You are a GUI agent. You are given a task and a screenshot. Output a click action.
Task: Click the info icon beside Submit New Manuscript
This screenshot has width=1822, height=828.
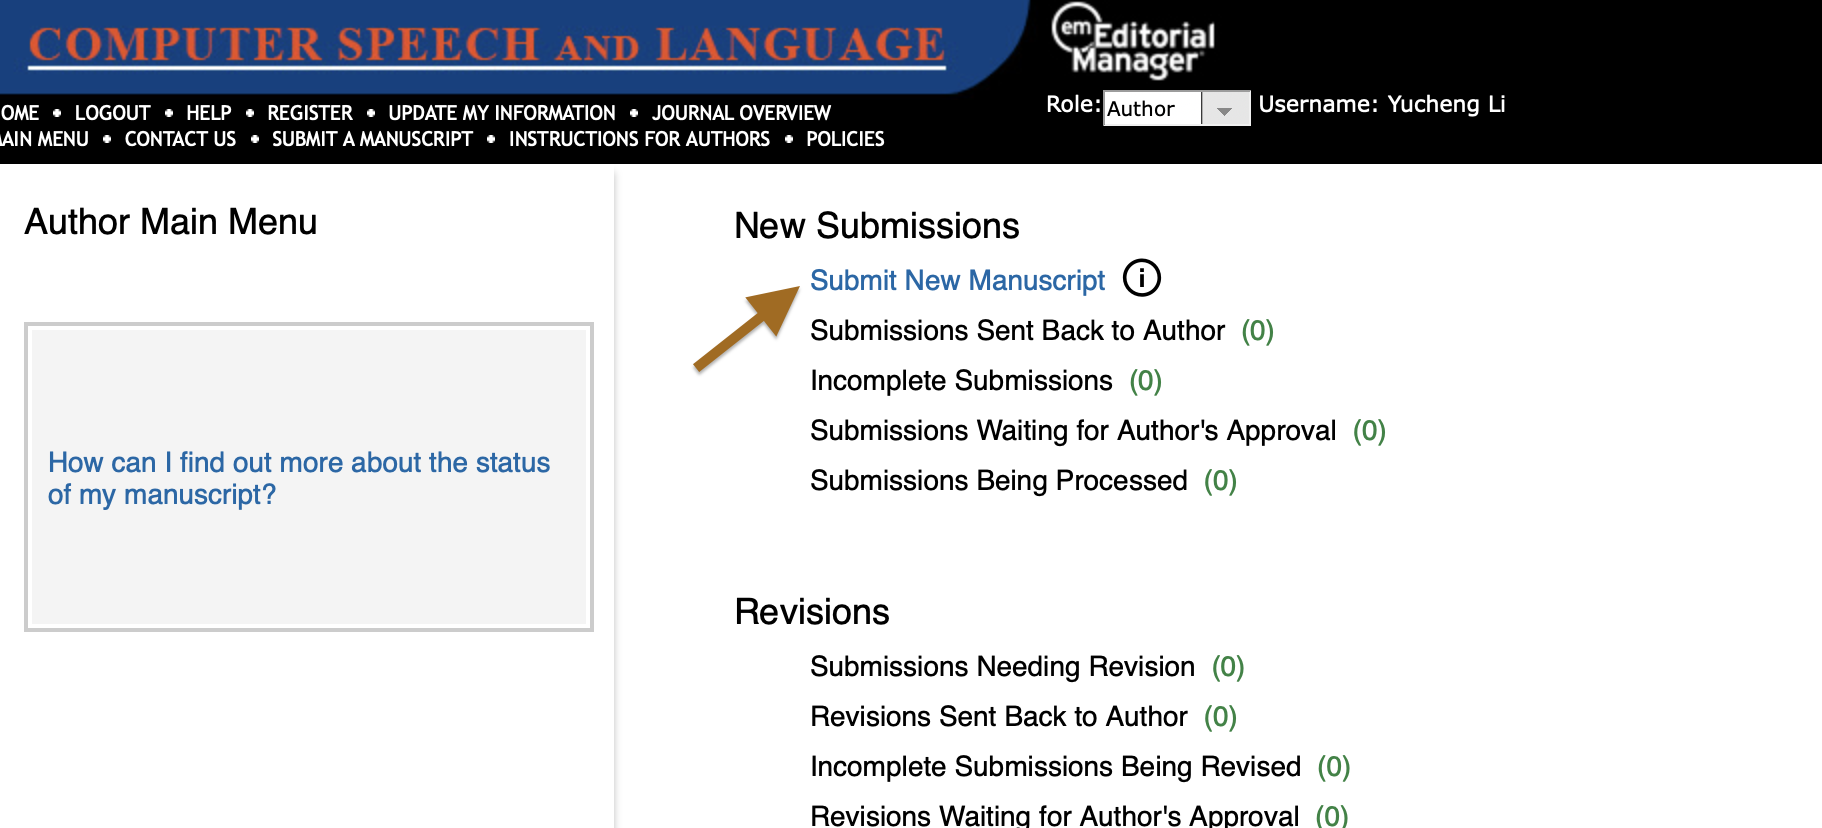click(1141, 278)
